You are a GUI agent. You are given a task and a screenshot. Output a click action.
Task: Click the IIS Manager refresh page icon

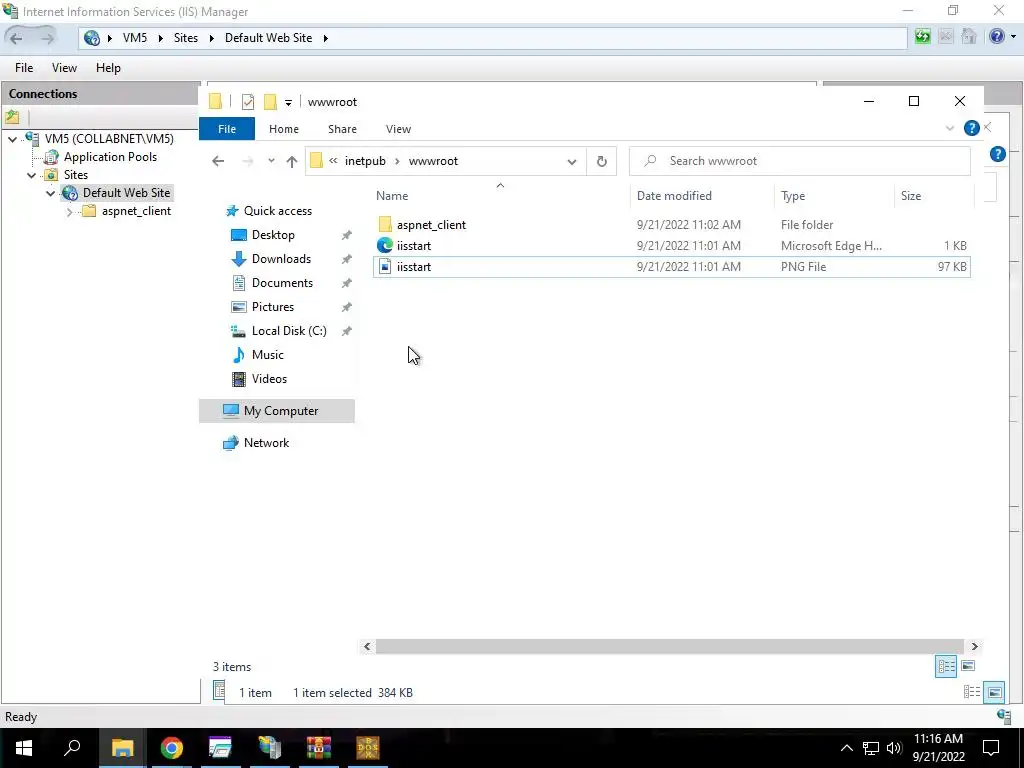tap(922, 37)
